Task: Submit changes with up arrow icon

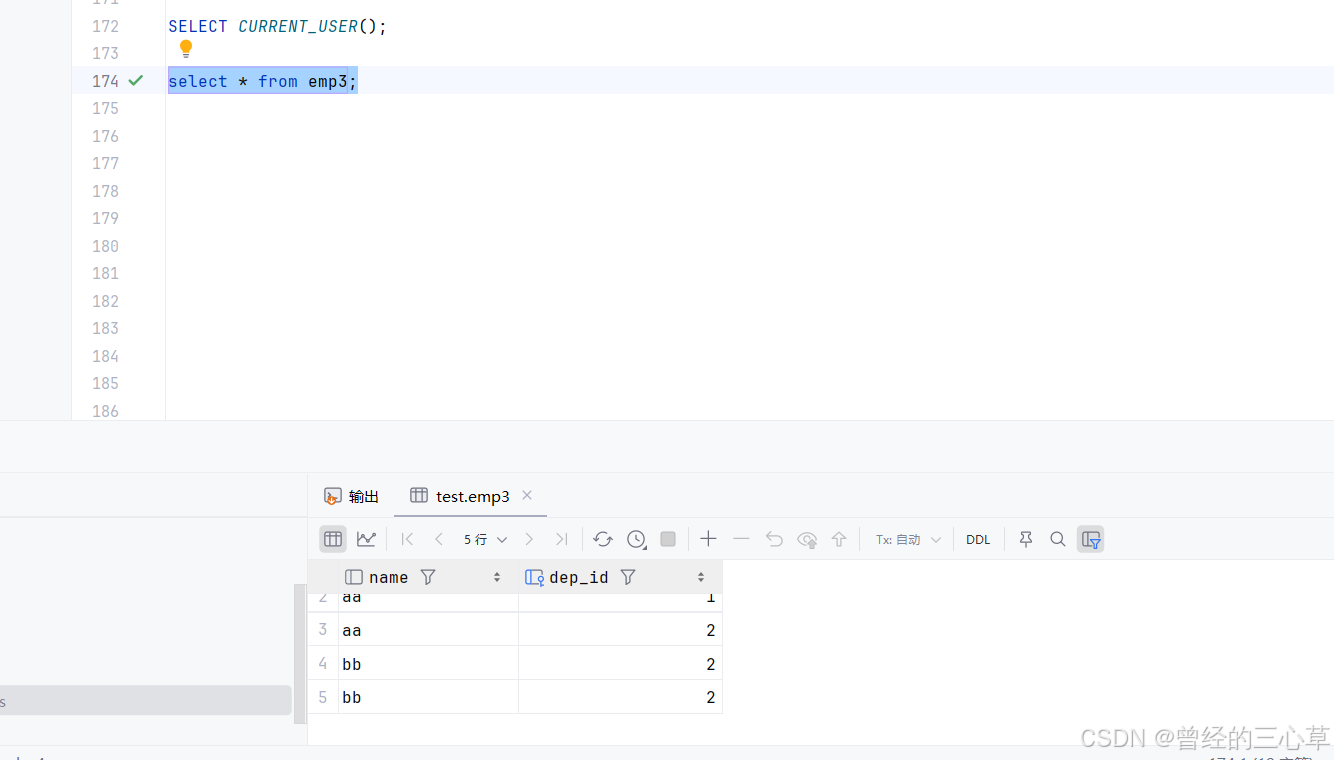Action: [839, 539]
